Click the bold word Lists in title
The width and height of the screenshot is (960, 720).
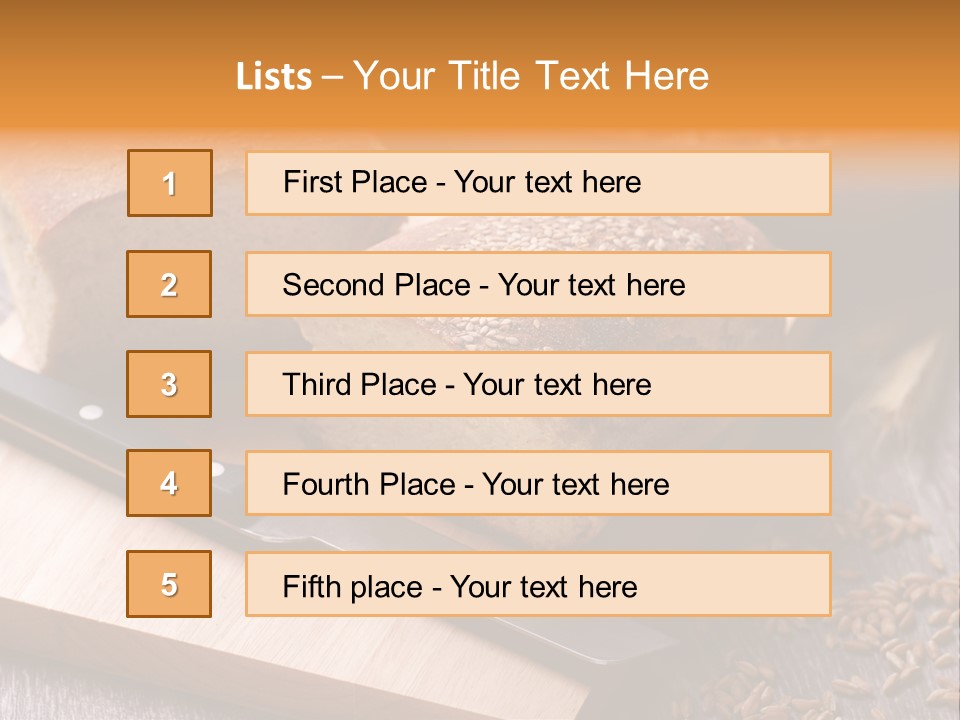274,76
